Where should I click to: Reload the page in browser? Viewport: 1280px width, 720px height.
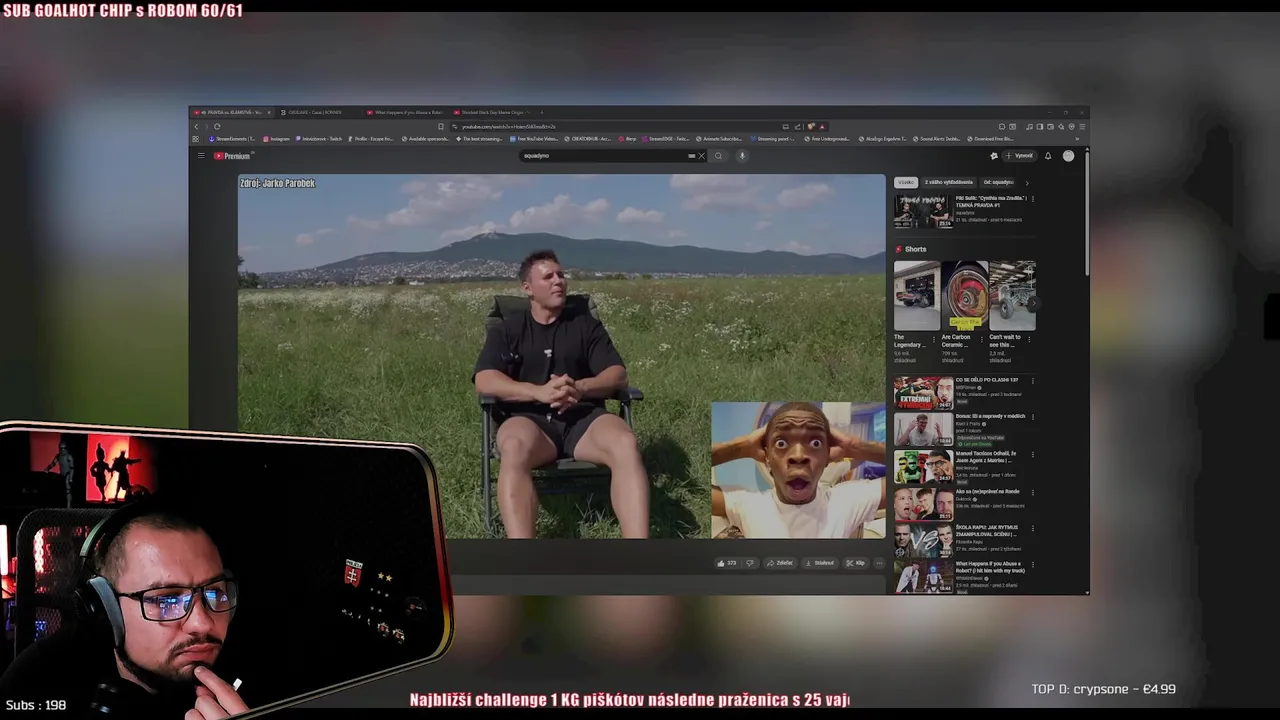pos(217,127)
